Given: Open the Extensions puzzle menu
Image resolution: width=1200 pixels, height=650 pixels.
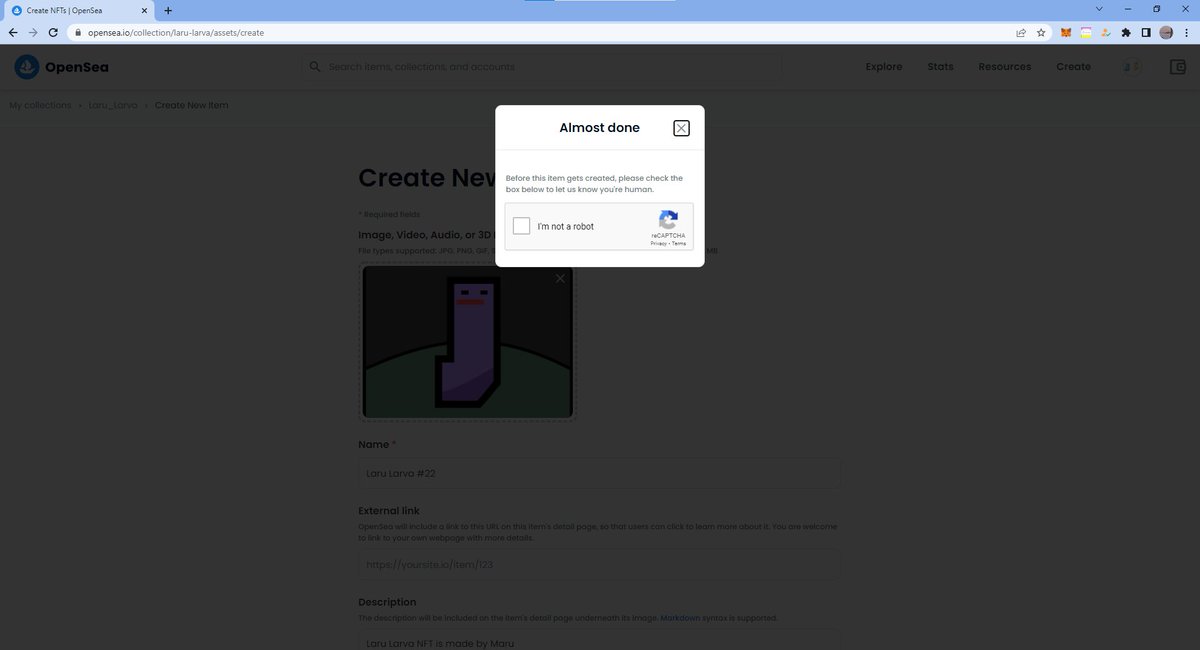Looking at the screenshot, I should tap(1126, 32).
